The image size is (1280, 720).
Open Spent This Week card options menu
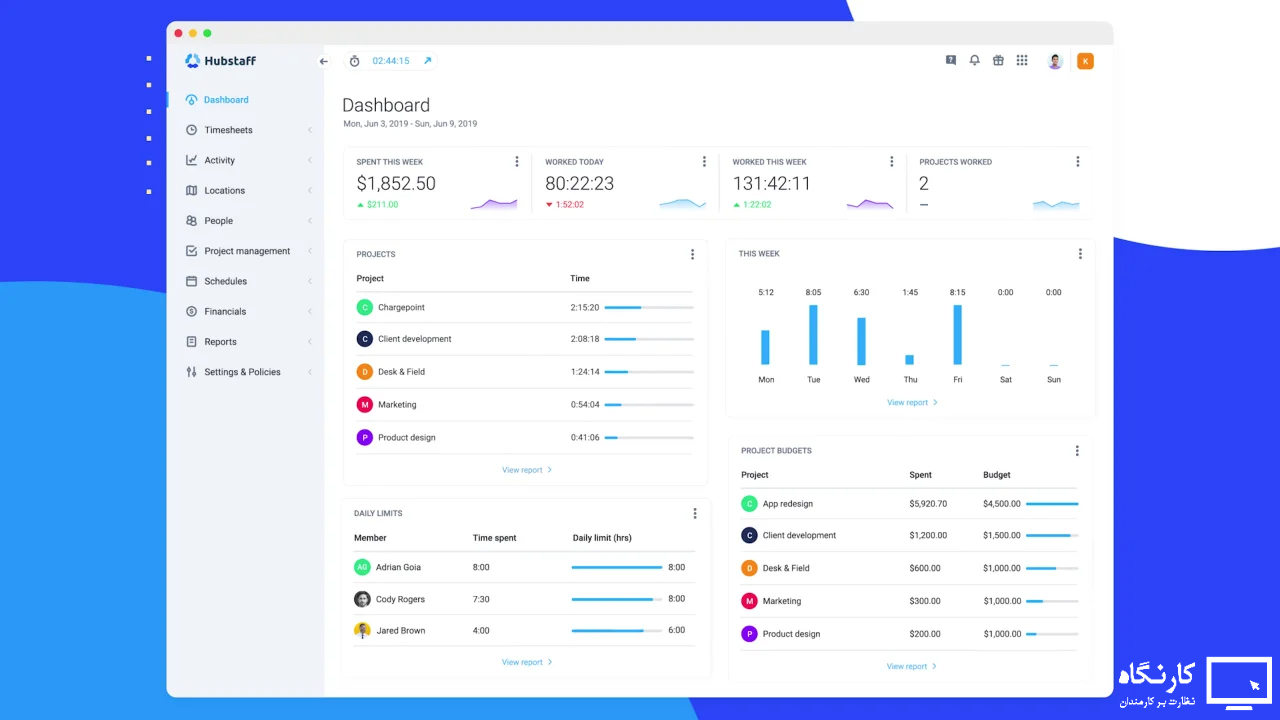point(517,161)
